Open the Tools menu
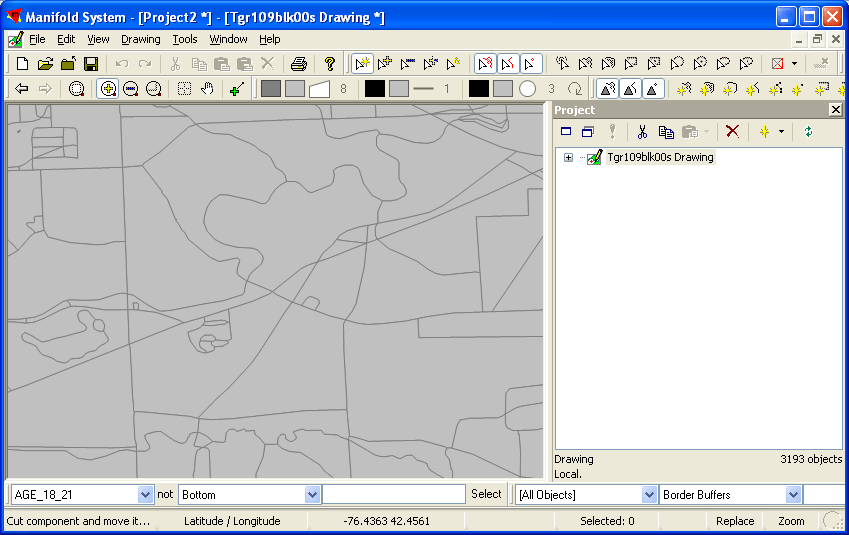This screenshot has height=535, width=849. 185,39
